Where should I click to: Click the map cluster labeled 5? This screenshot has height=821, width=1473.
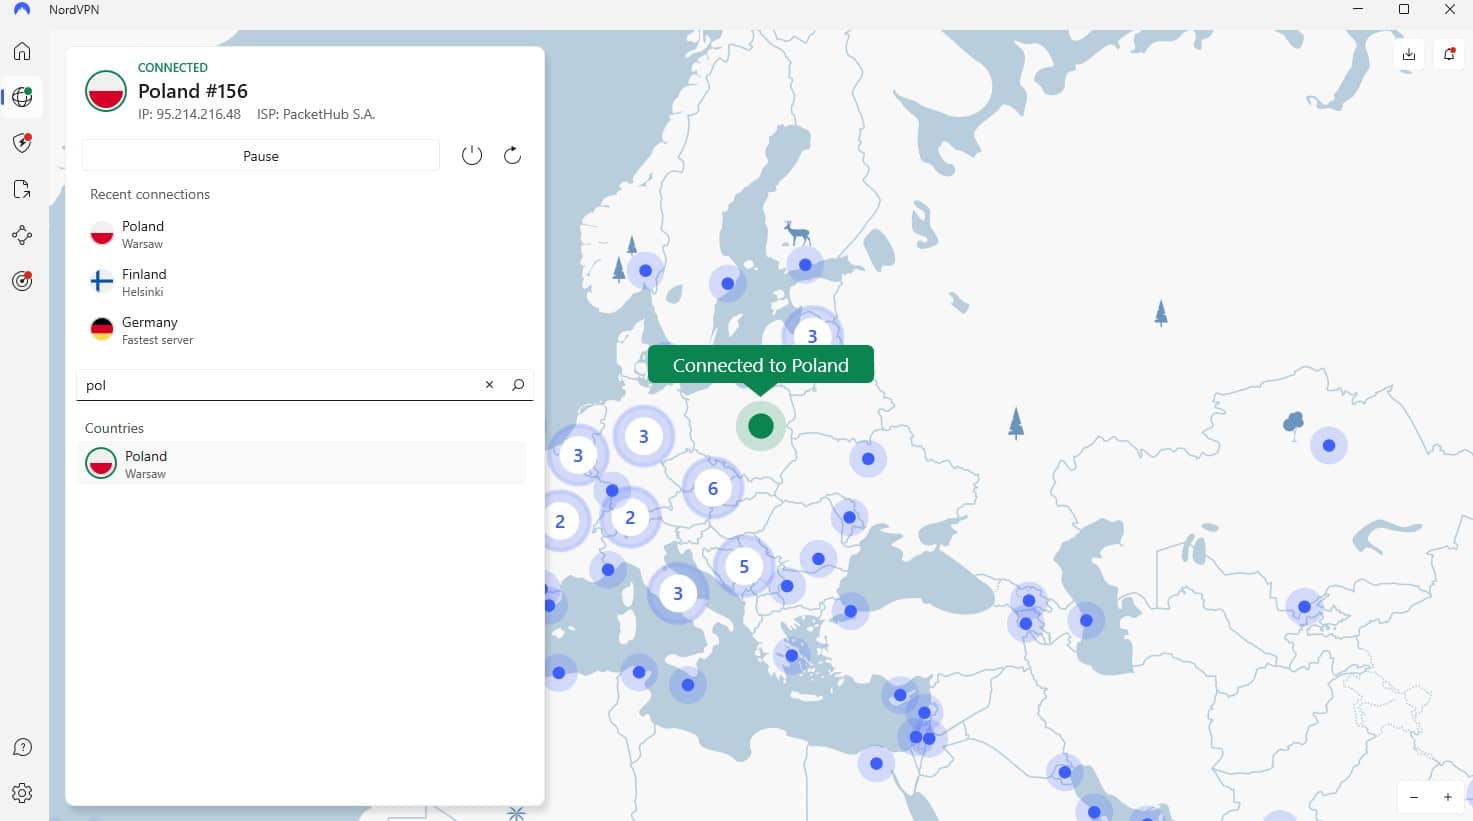point(744,566)
